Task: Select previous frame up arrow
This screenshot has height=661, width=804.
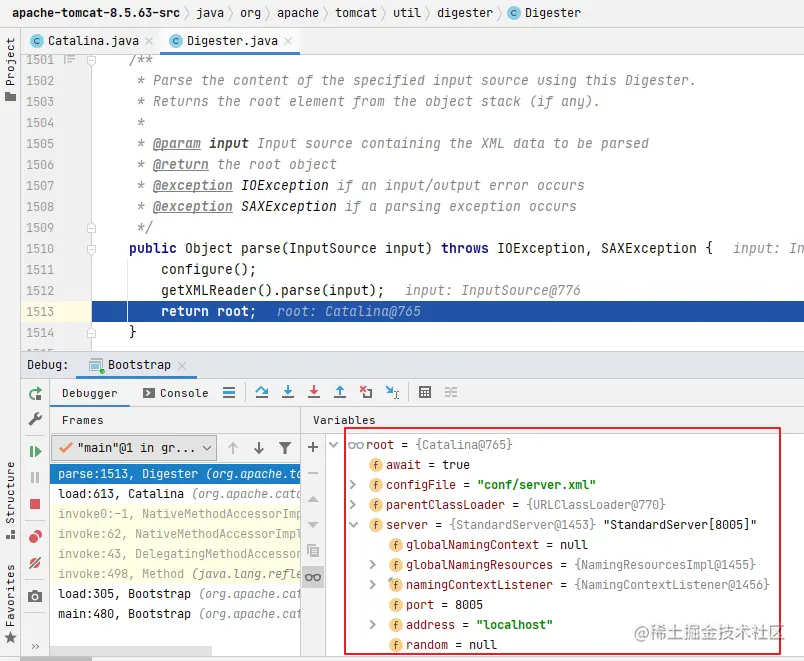Action: click(x=233, y=448)
